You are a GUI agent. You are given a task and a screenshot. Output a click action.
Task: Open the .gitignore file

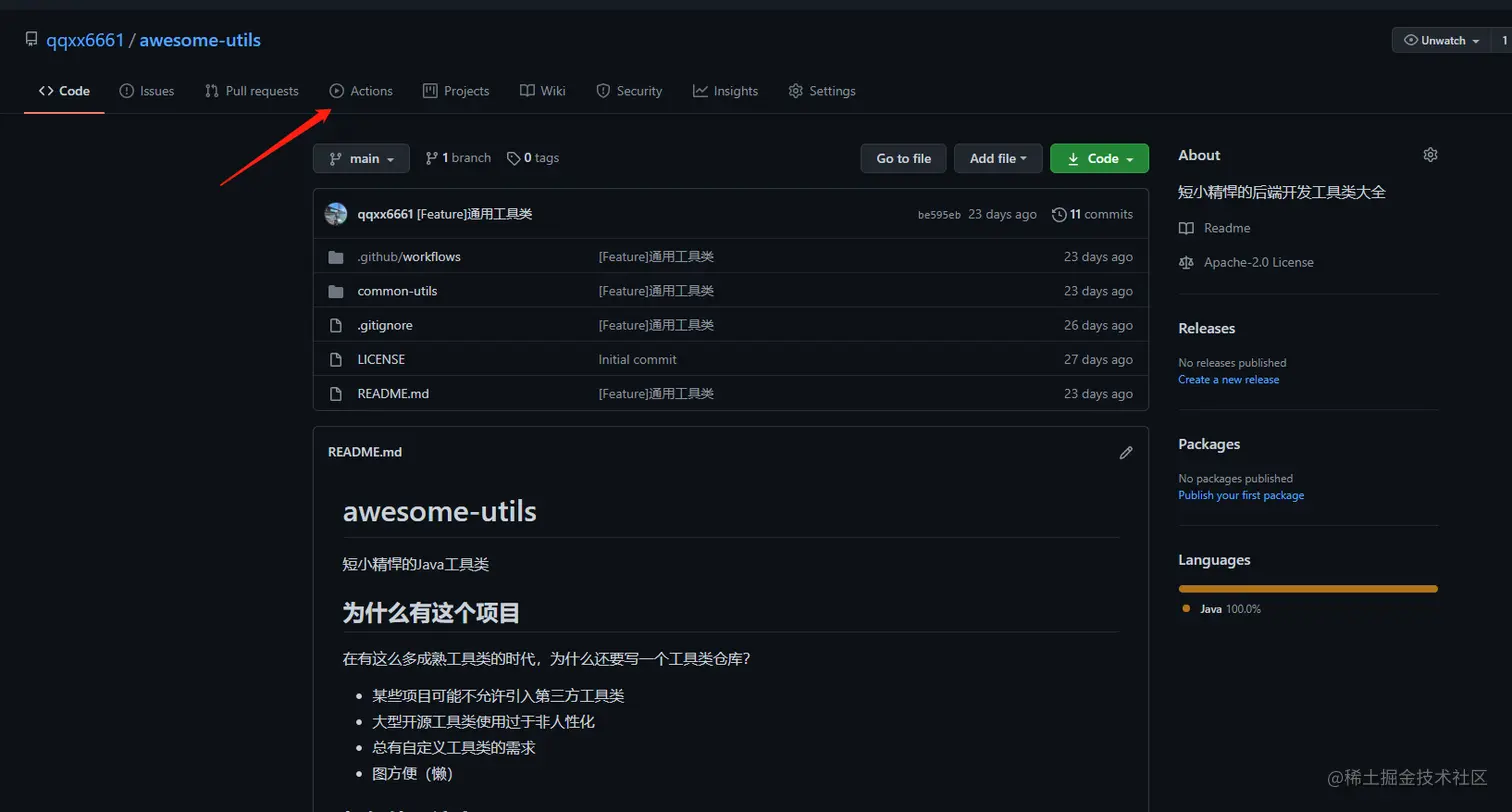click(x=385, y=325)
